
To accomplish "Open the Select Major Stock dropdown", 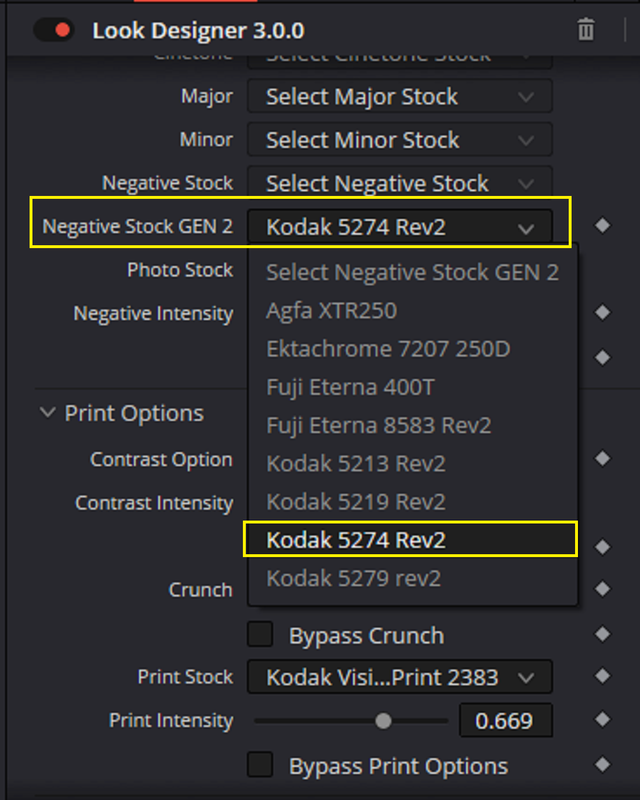I will click(x=400, y=96).
